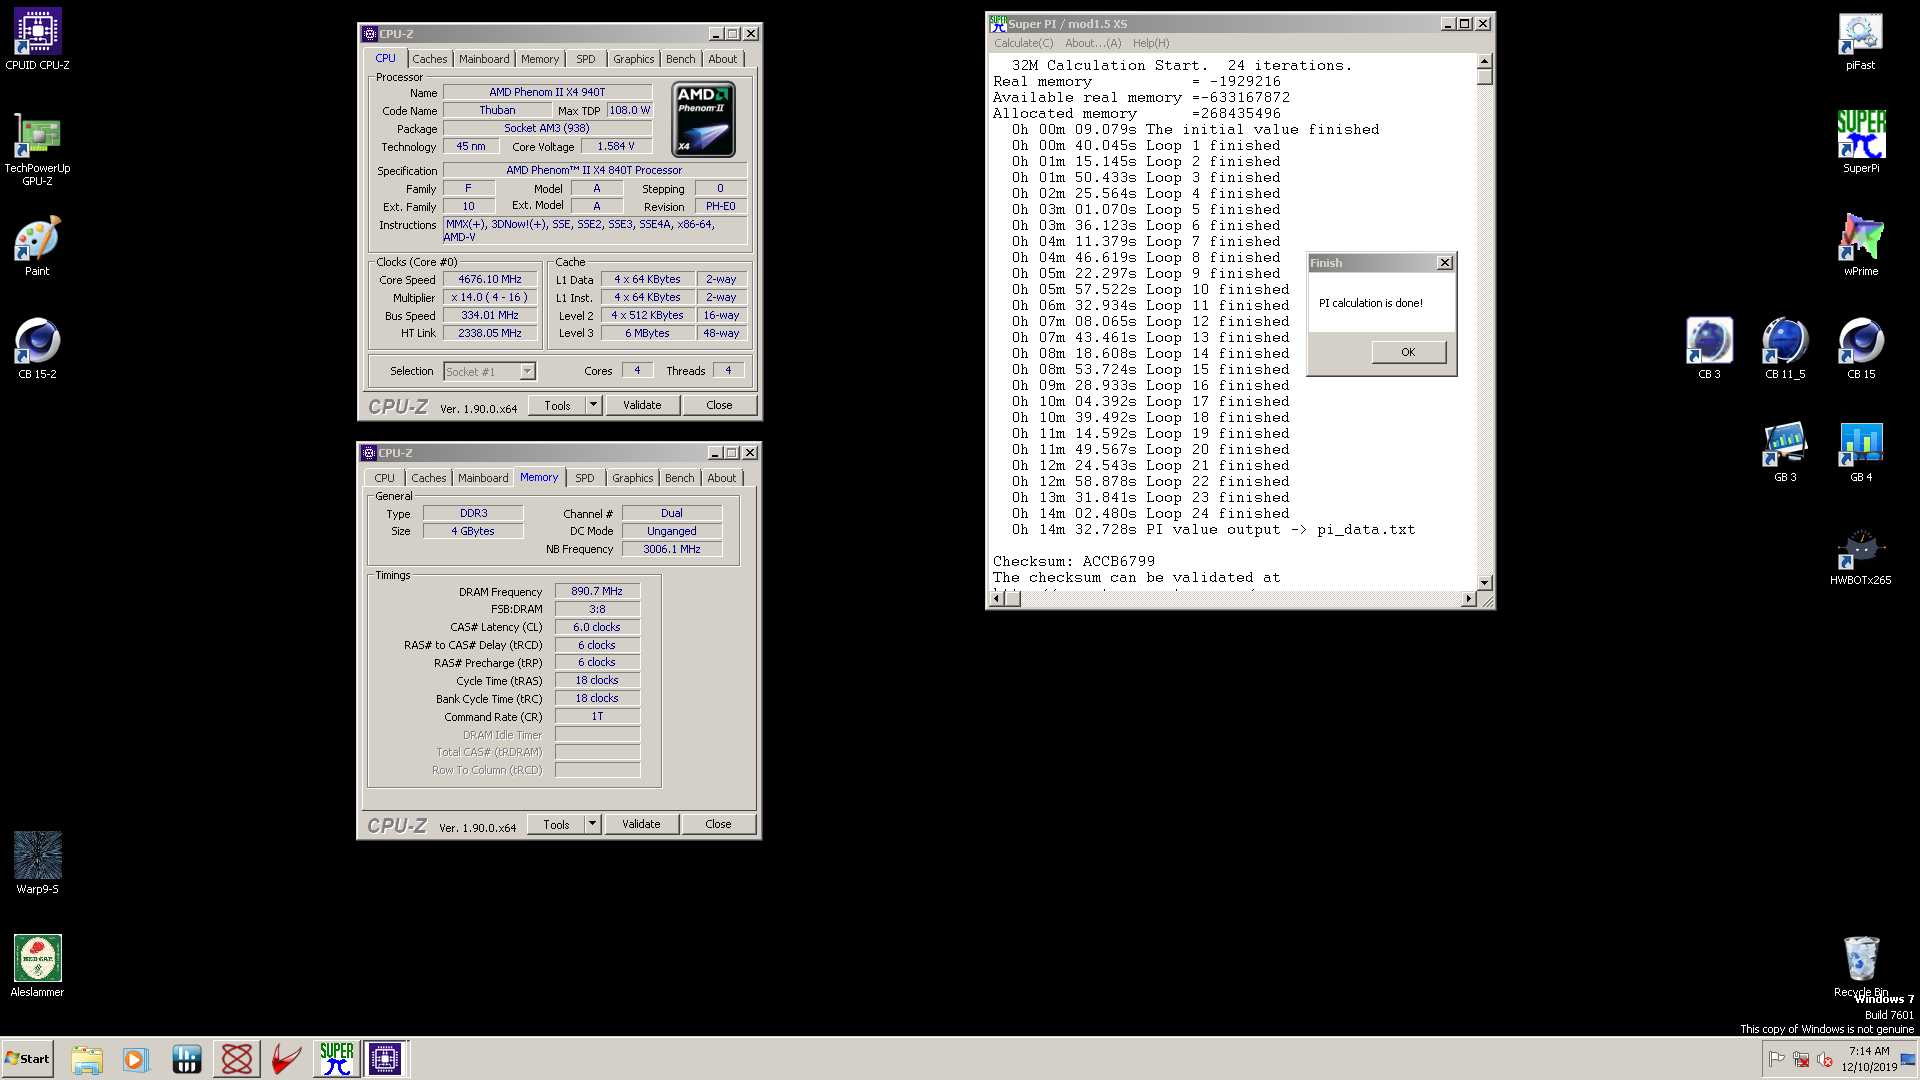Open the Help(H) menu in Super PI
The height and width of the screenshot is (1080, 1920).
[1151, 43]
